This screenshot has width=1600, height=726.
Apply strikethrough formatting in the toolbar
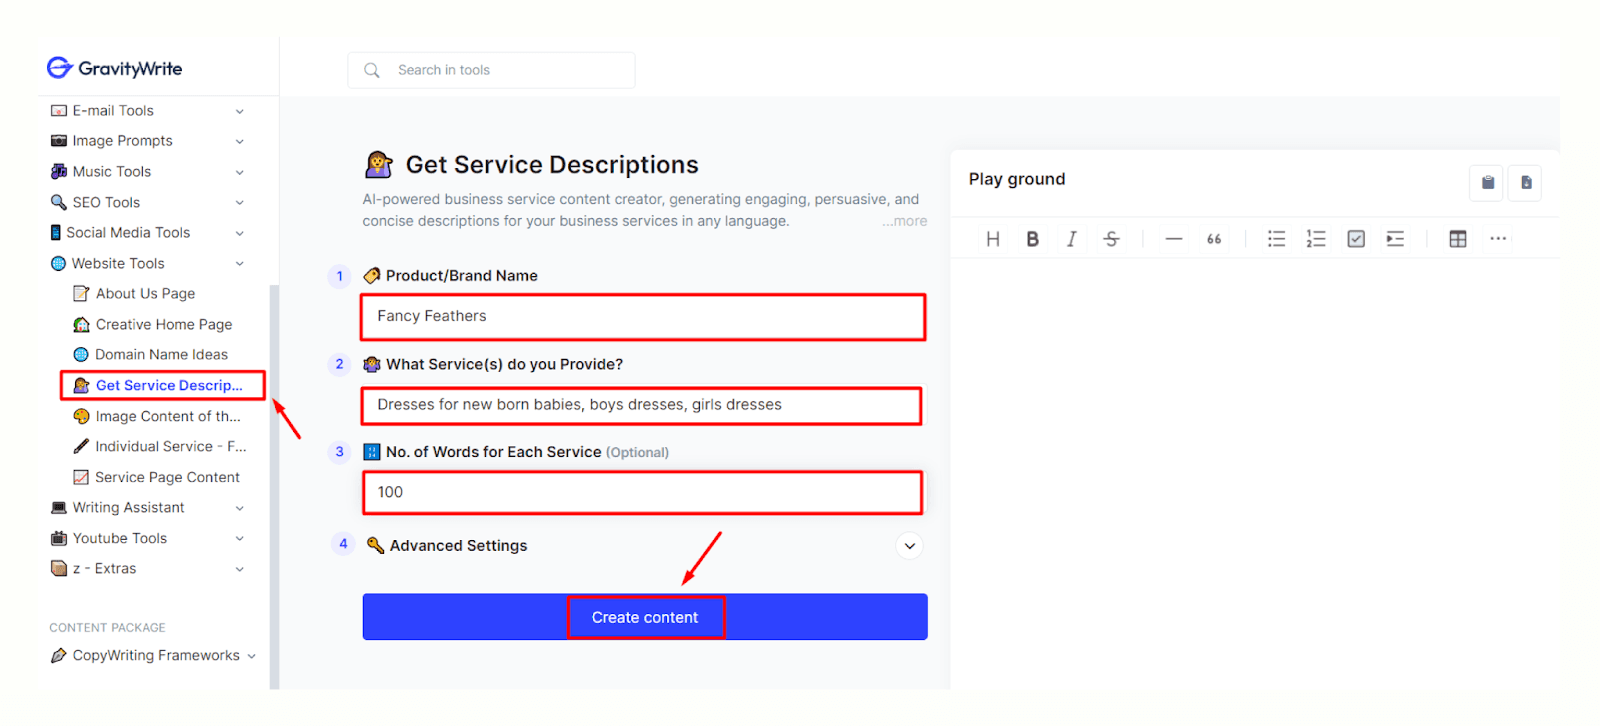(x=1111, y=239)
